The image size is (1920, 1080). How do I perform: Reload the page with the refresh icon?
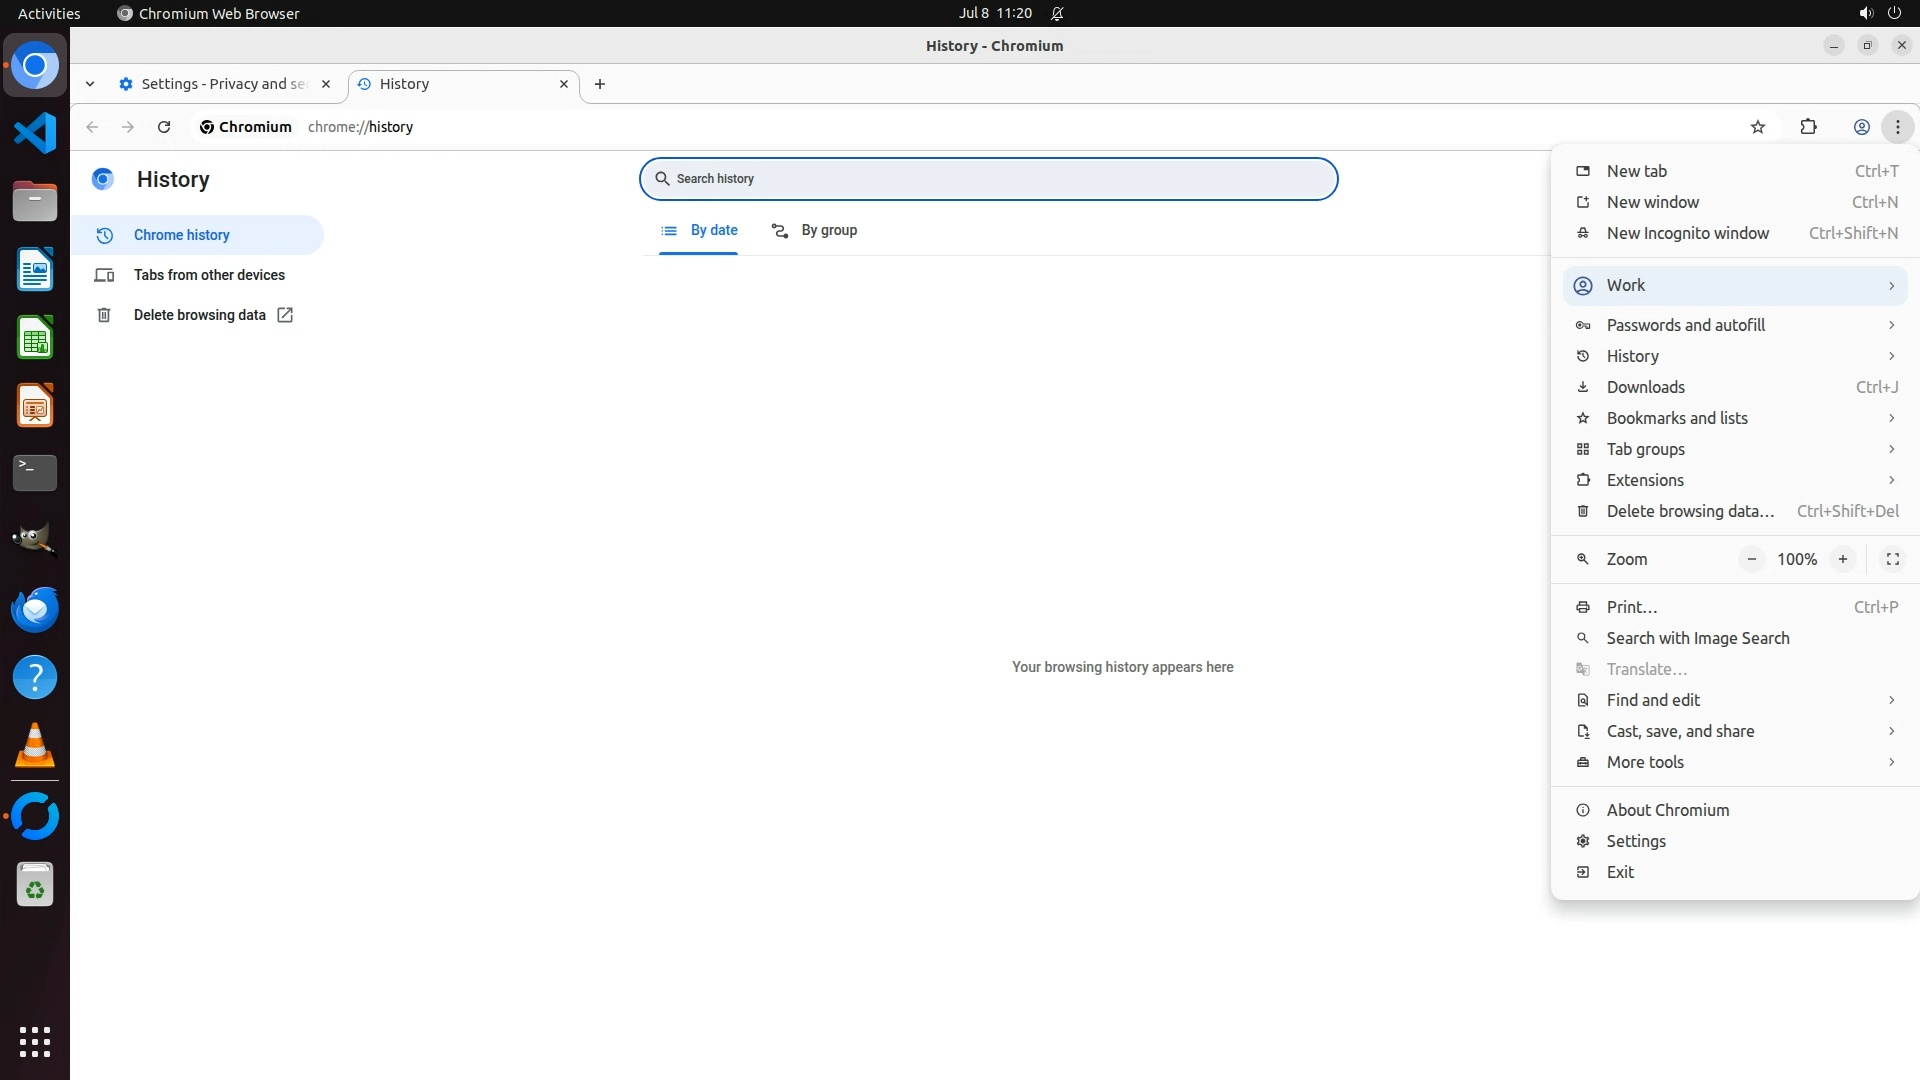point(164,127)
